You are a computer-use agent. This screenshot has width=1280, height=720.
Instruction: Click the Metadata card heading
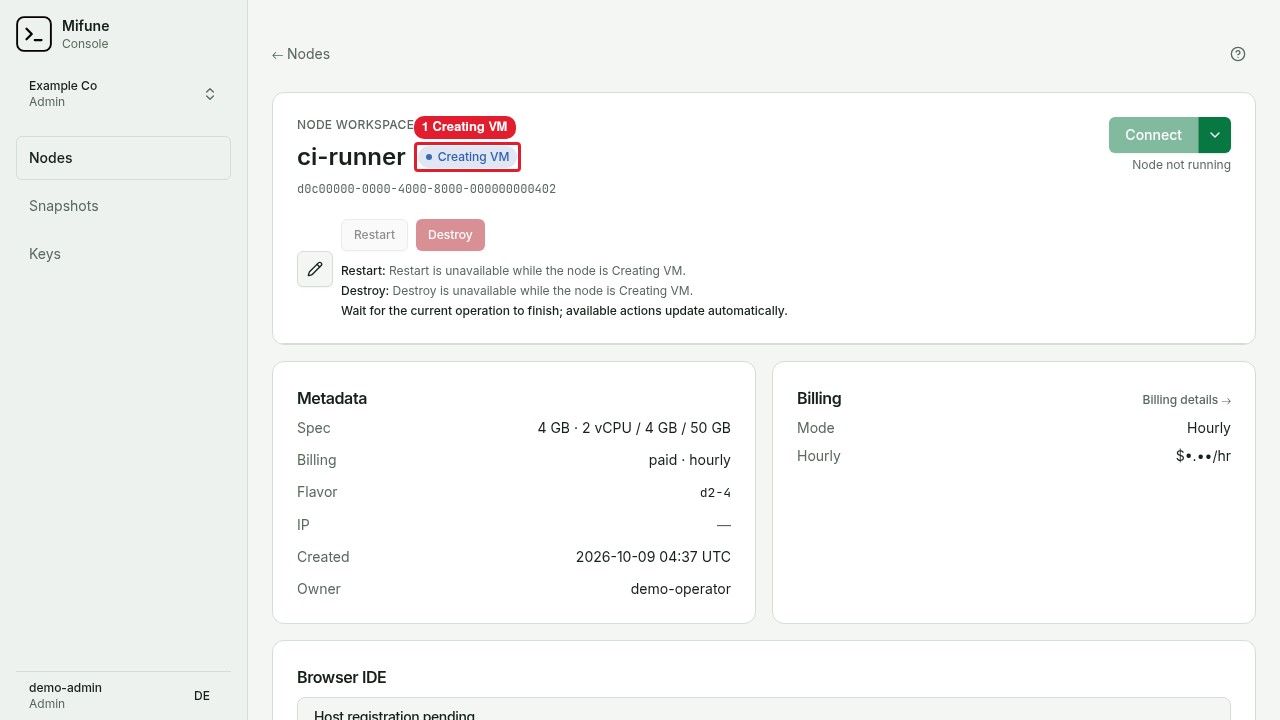point(332,398)
